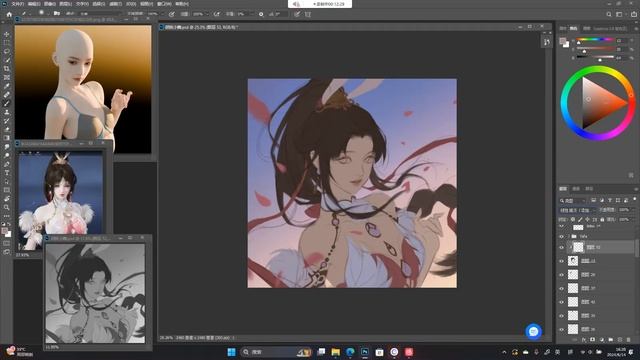Viewport: 640px width, 360px height.
Task: Open the brush settings panel folder icon
Action: click(57, 13)
